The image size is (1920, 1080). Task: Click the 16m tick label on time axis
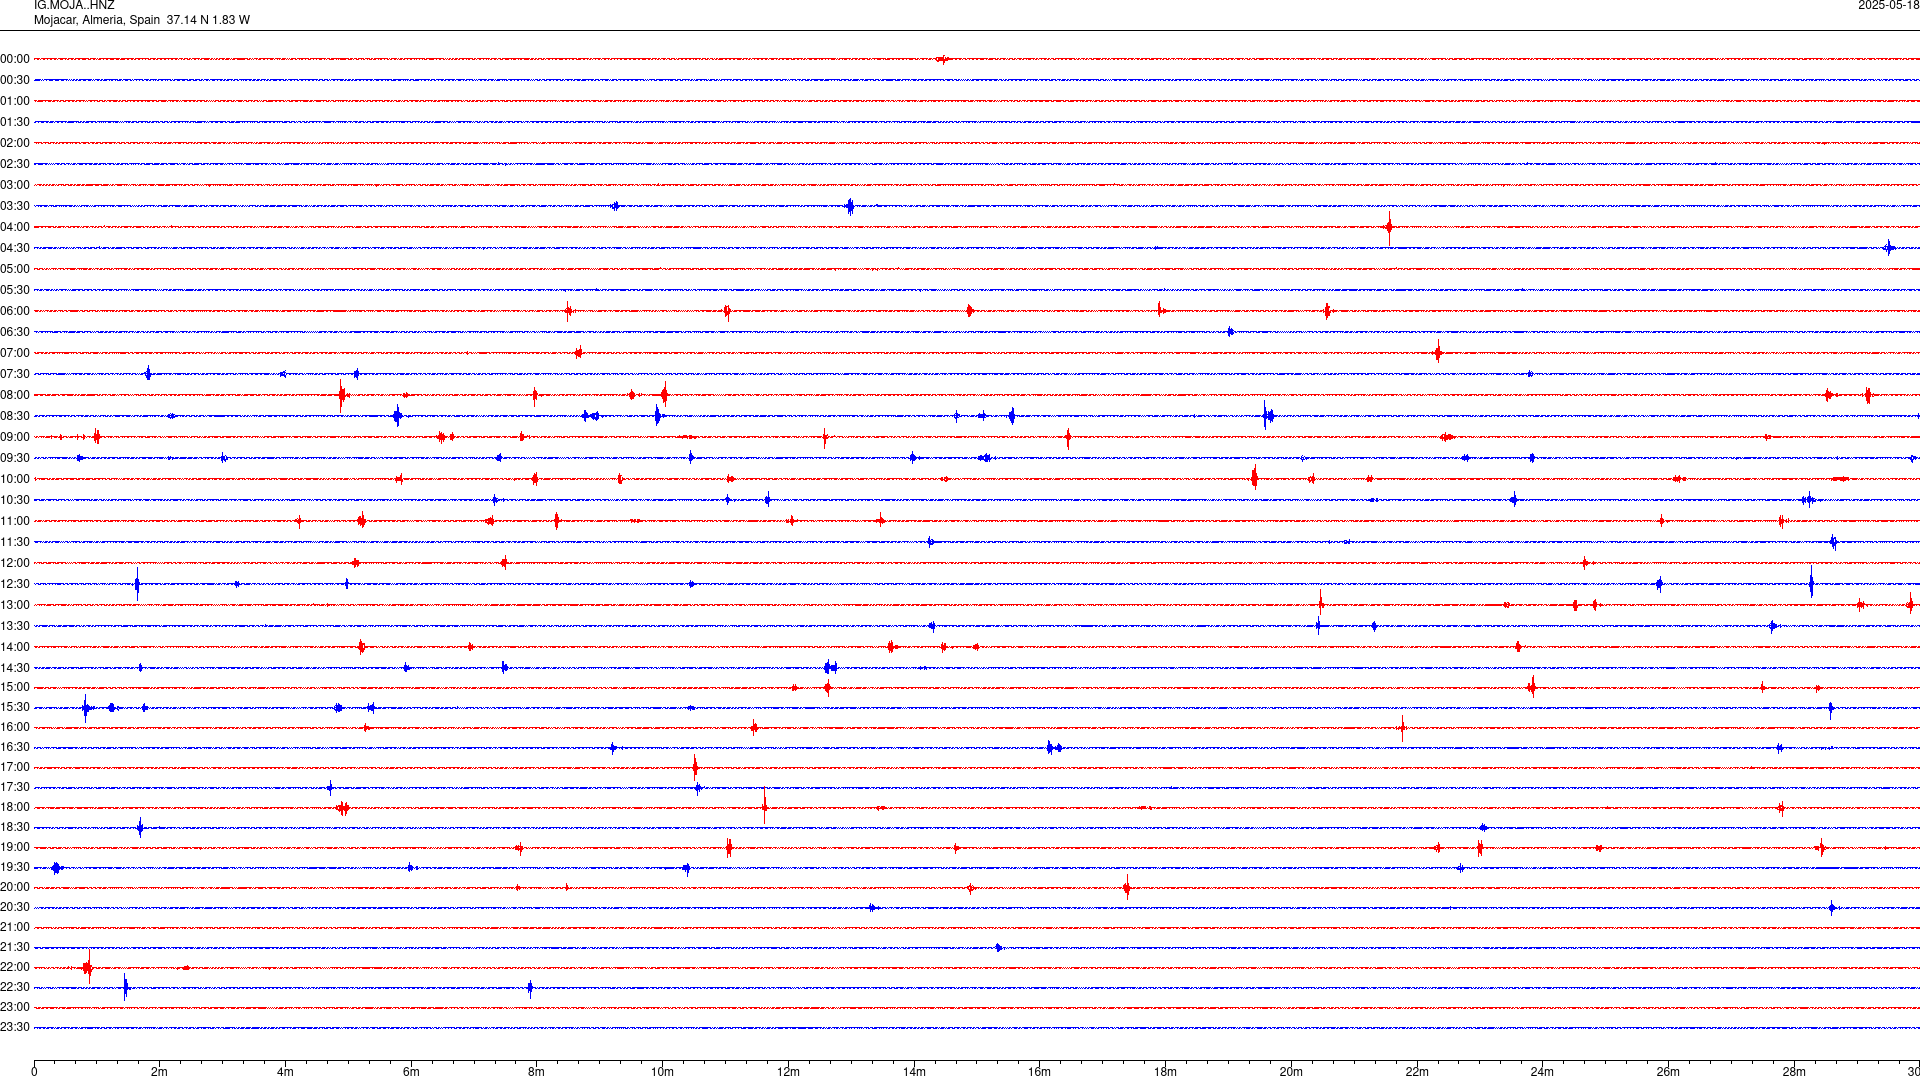click(x=1040, y=1072)
